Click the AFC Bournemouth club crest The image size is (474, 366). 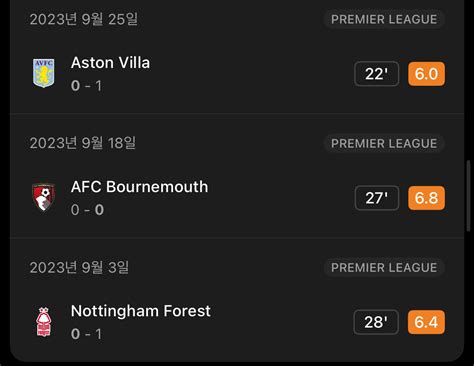click(x=44, y=197)
